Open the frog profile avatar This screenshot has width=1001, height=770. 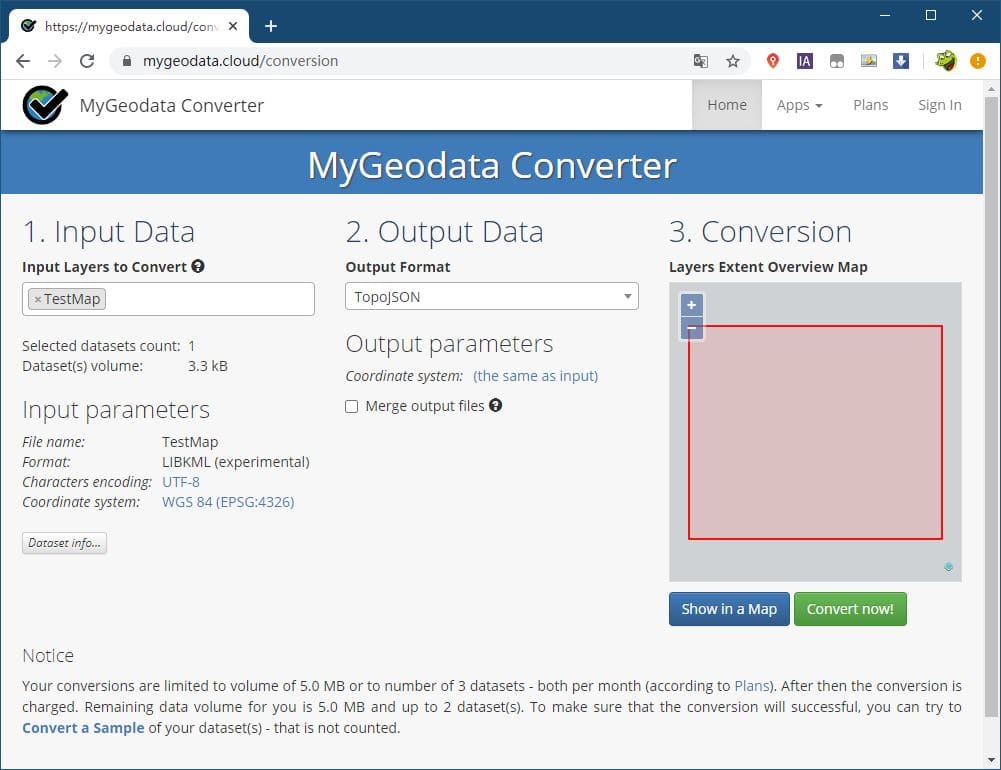pos(945,61)
